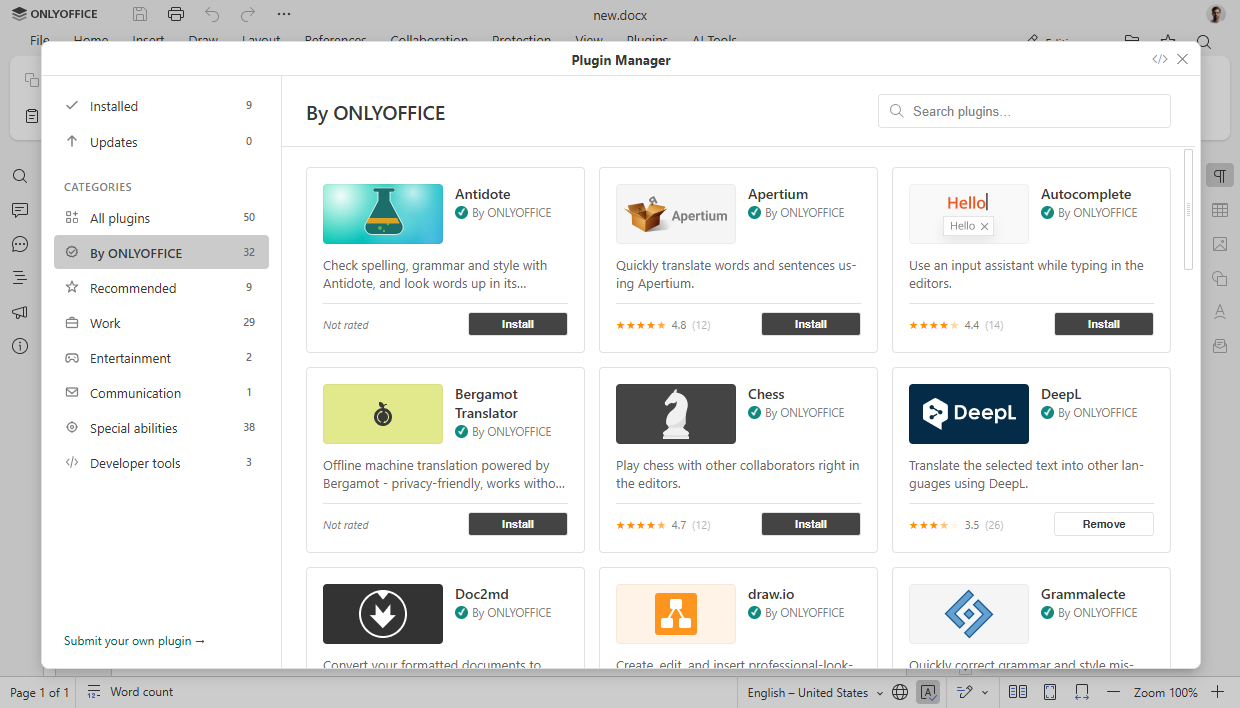1240x708 pixels.
Task: Follow the Submit your own plugin link
Action: point(134,641)
